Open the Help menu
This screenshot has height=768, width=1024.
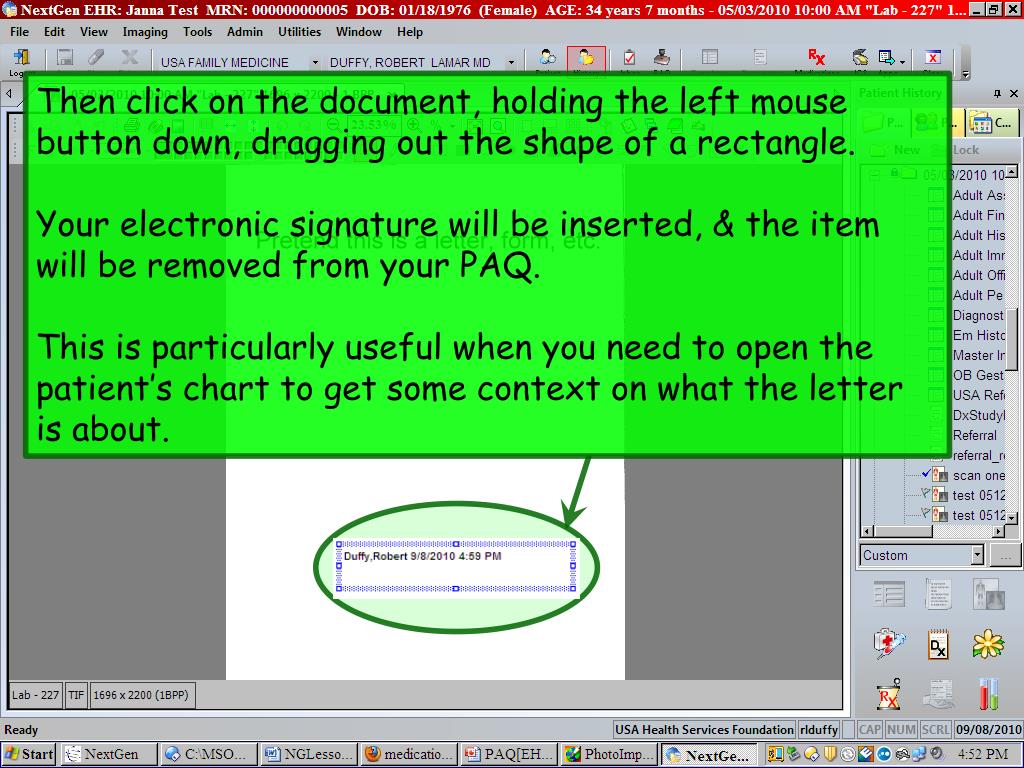pos(409,31)
